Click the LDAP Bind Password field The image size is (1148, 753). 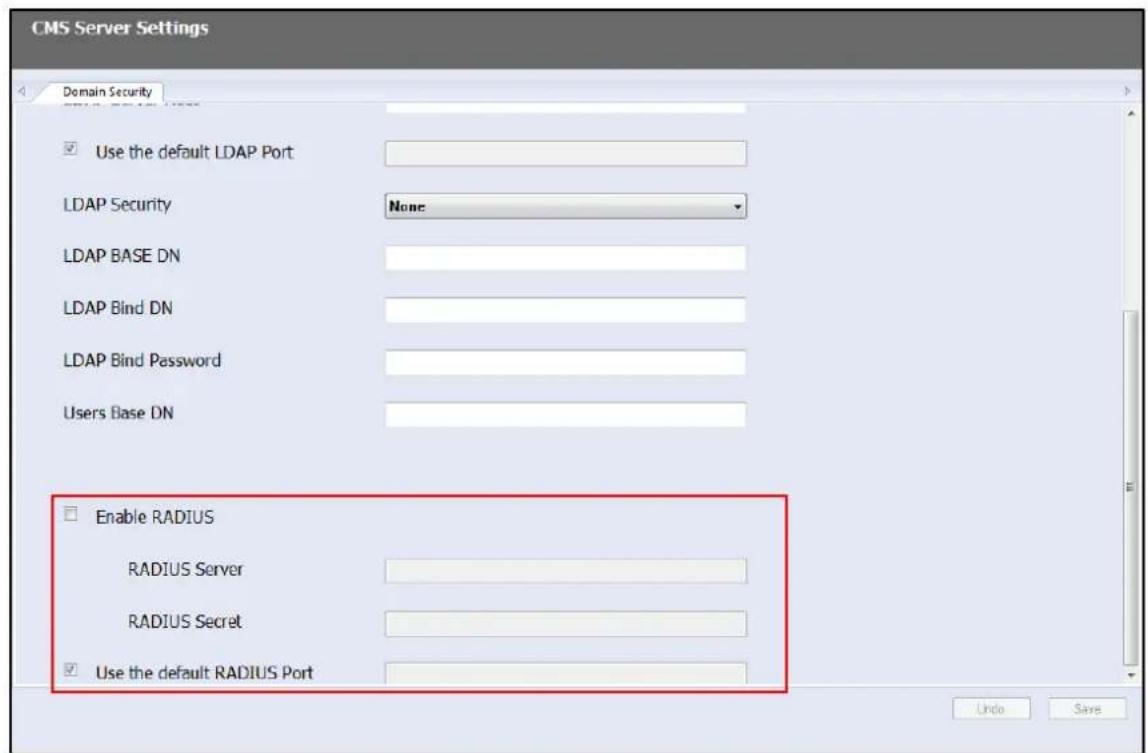[x=566, y=363]
